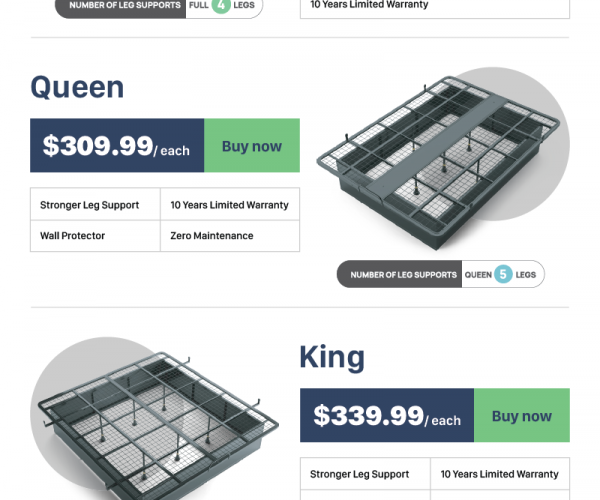
Task: Click the Number of Leg Supports label beside Full
Action: tap(125, 5)
